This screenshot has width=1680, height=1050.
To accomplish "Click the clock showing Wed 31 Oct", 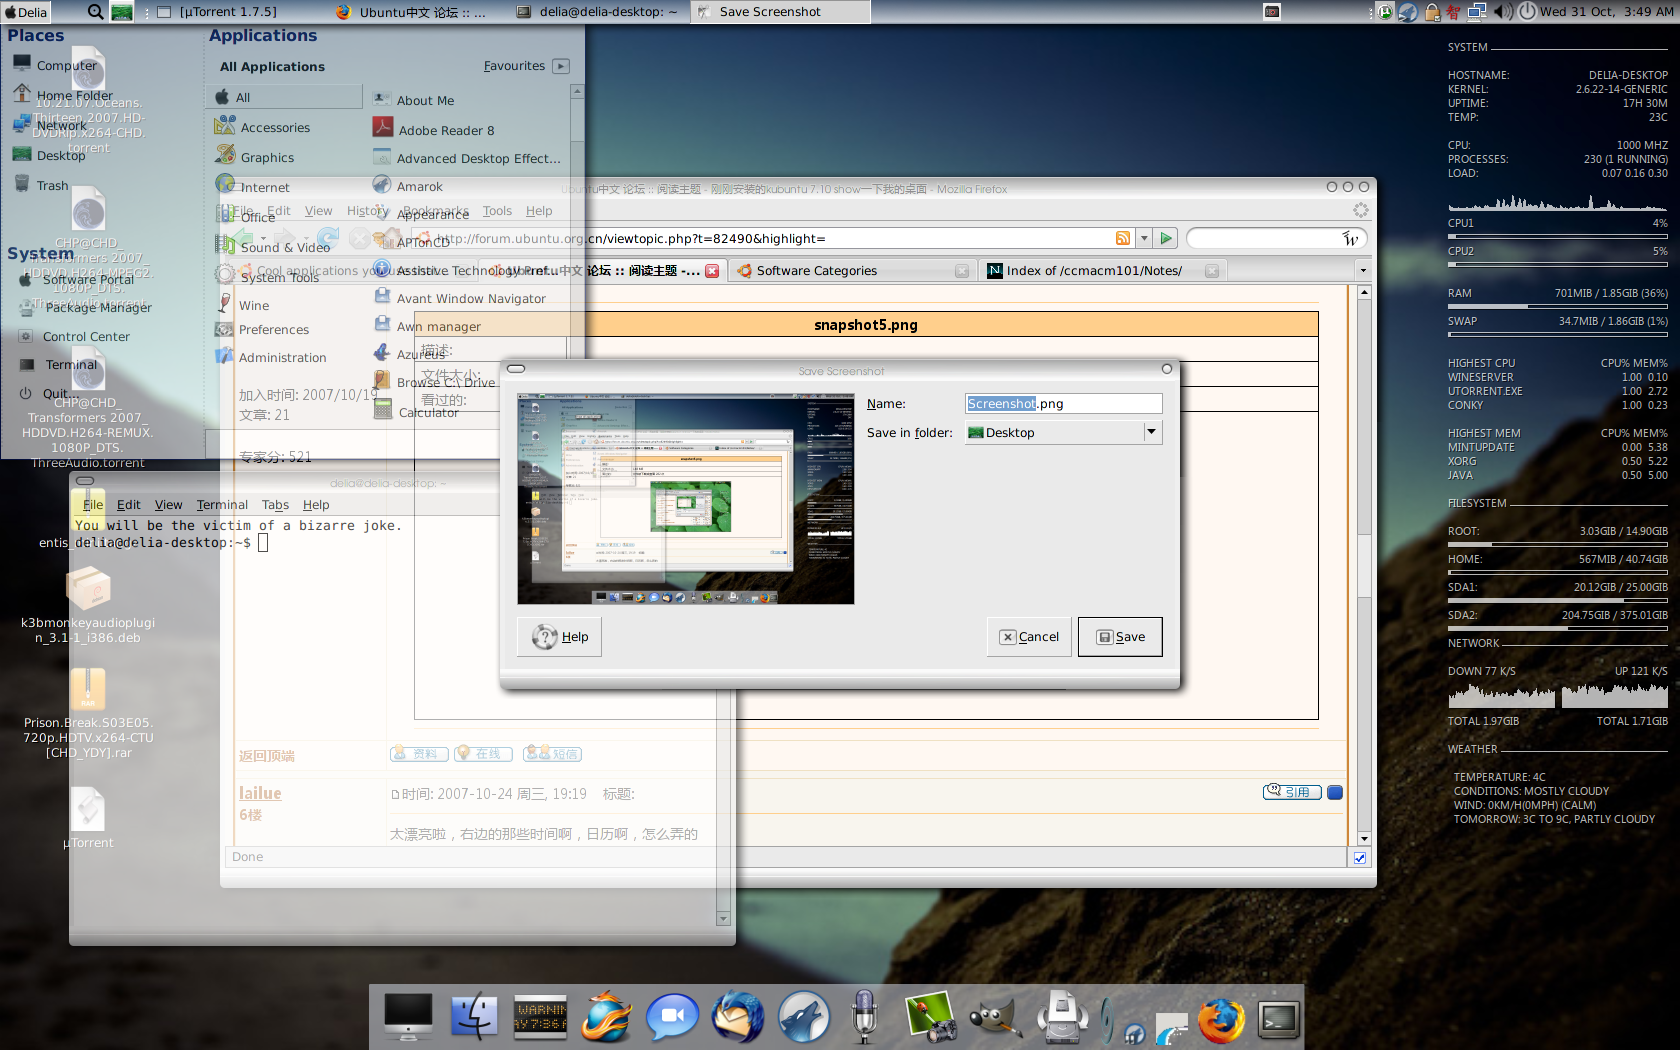I will (x=1607, y=12).
